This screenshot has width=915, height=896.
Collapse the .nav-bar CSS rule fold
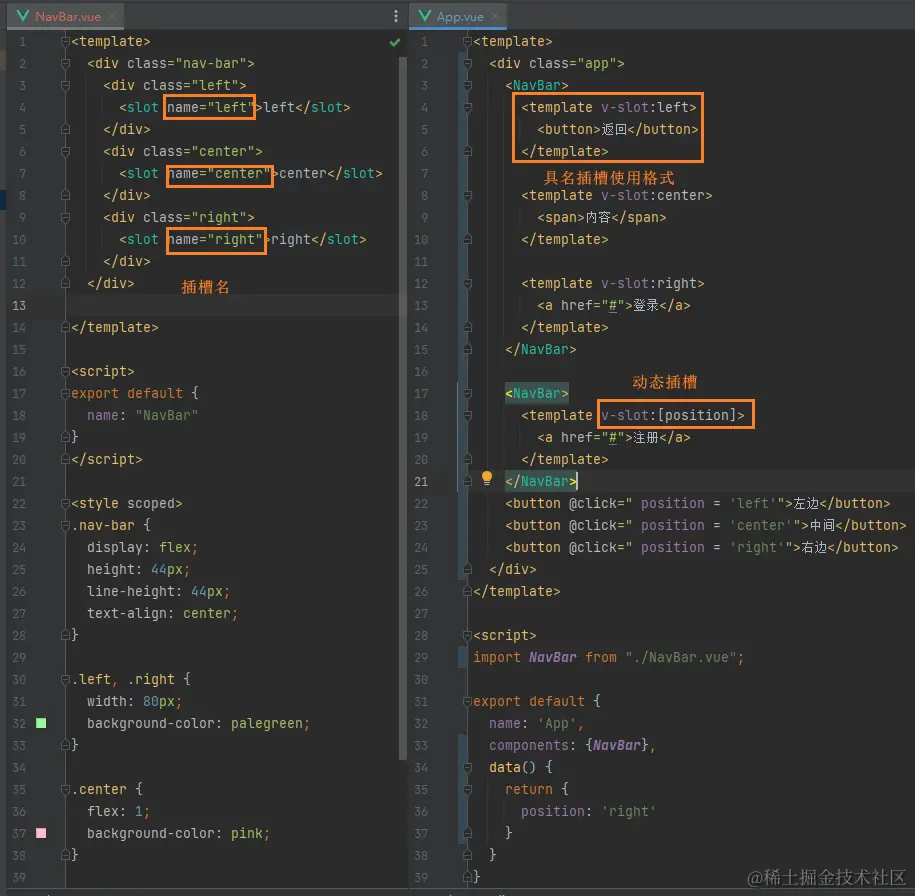click(65, 525)
